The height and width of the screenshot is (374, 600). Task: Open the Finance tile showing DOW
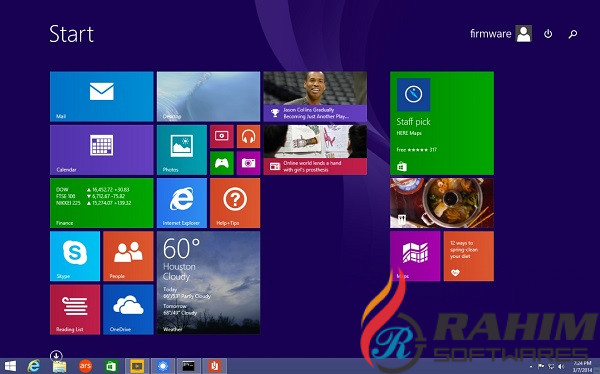(x=101, y=203)
